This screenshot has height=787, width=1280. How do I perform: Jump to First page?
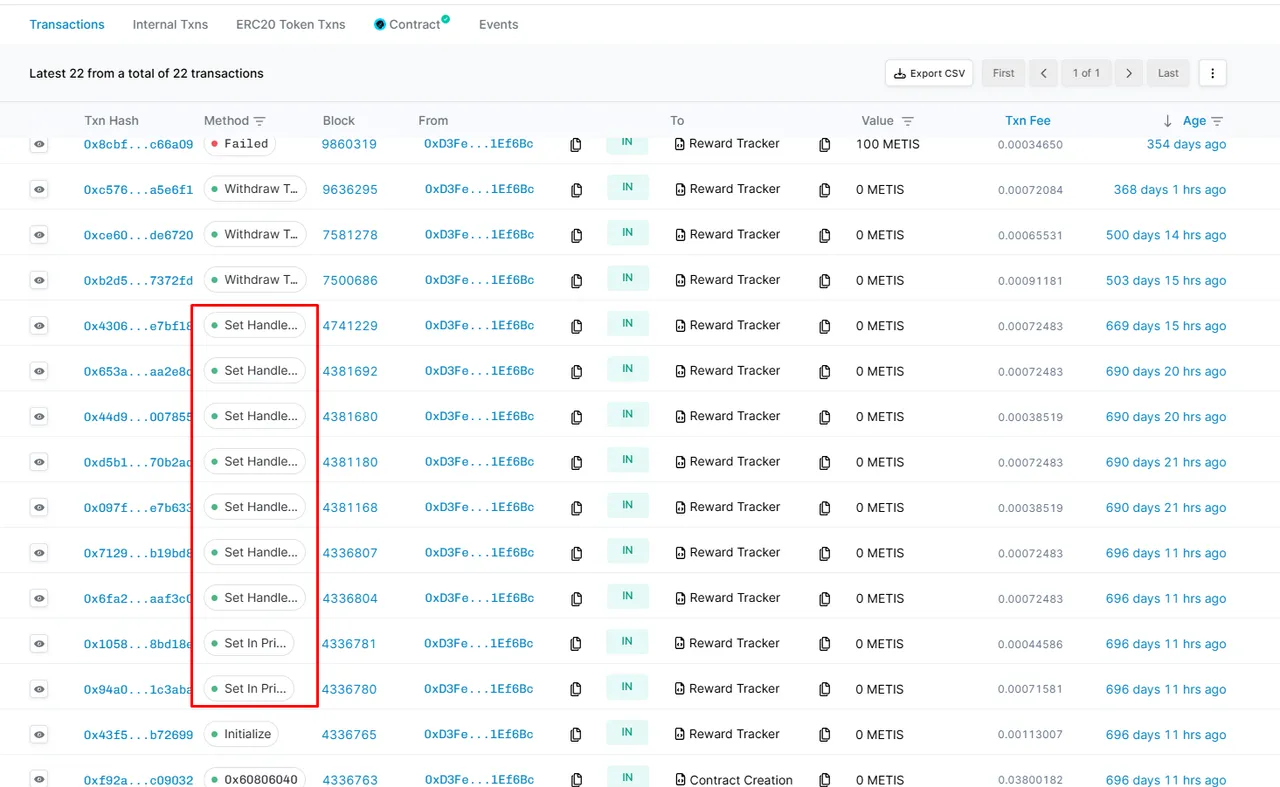pyautogui.click(x=1004, y=73)
